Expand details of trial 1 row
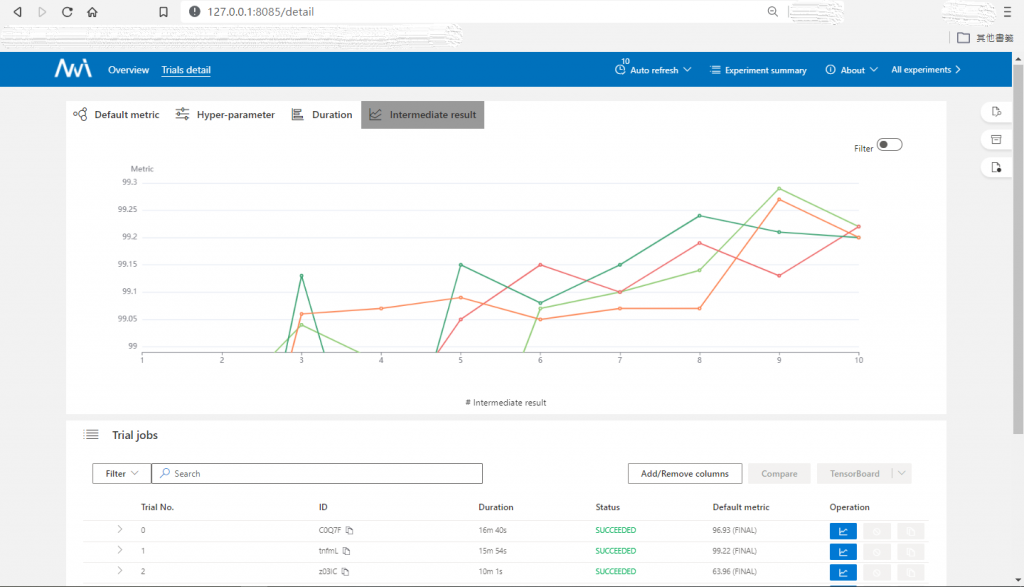This screenshot has height=587, width=1024. click(x=120, y=550)
